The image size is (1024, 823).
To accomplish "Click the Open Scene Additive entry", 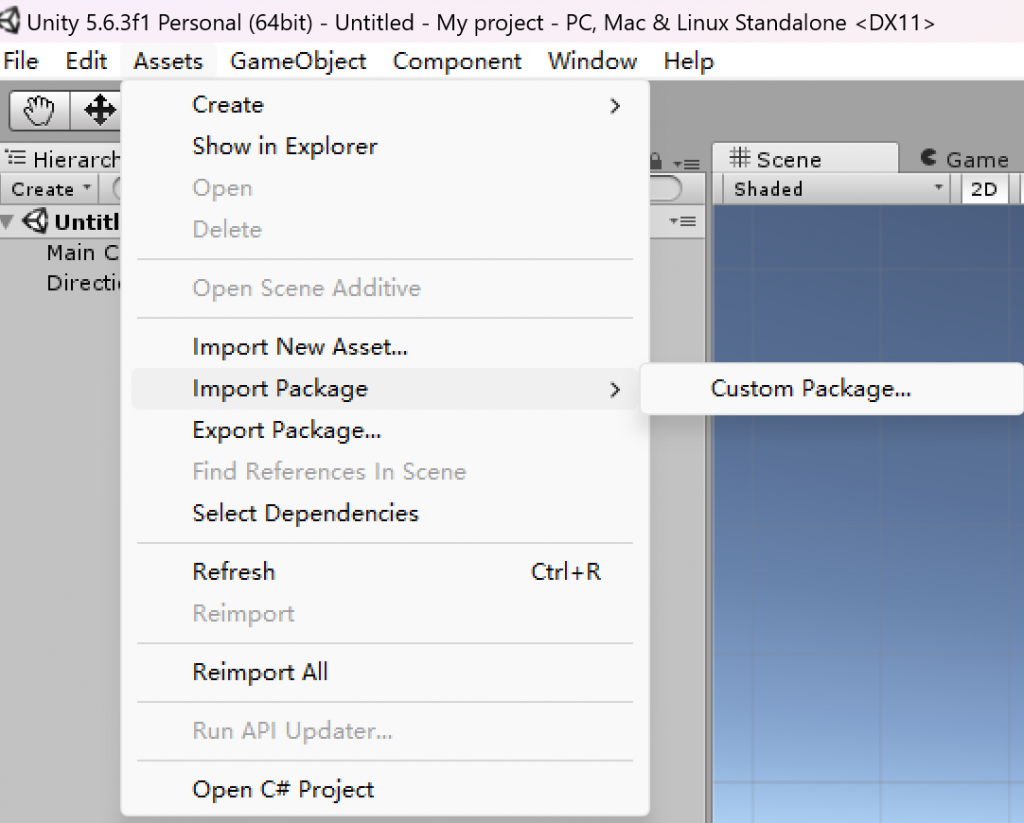I will [x=385, y=289].
